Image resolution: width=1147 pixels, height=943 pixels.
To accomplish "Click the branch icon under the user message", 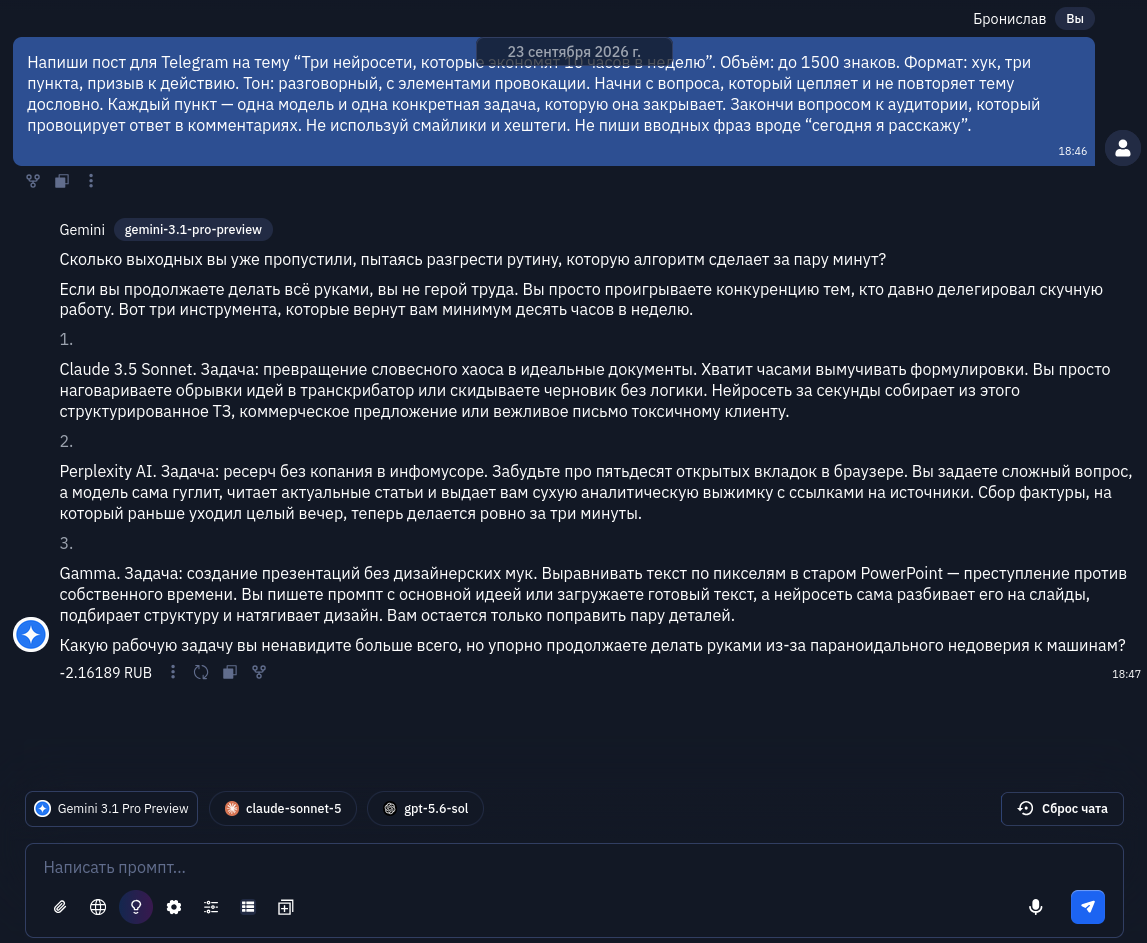I will (x=33, y=181).
